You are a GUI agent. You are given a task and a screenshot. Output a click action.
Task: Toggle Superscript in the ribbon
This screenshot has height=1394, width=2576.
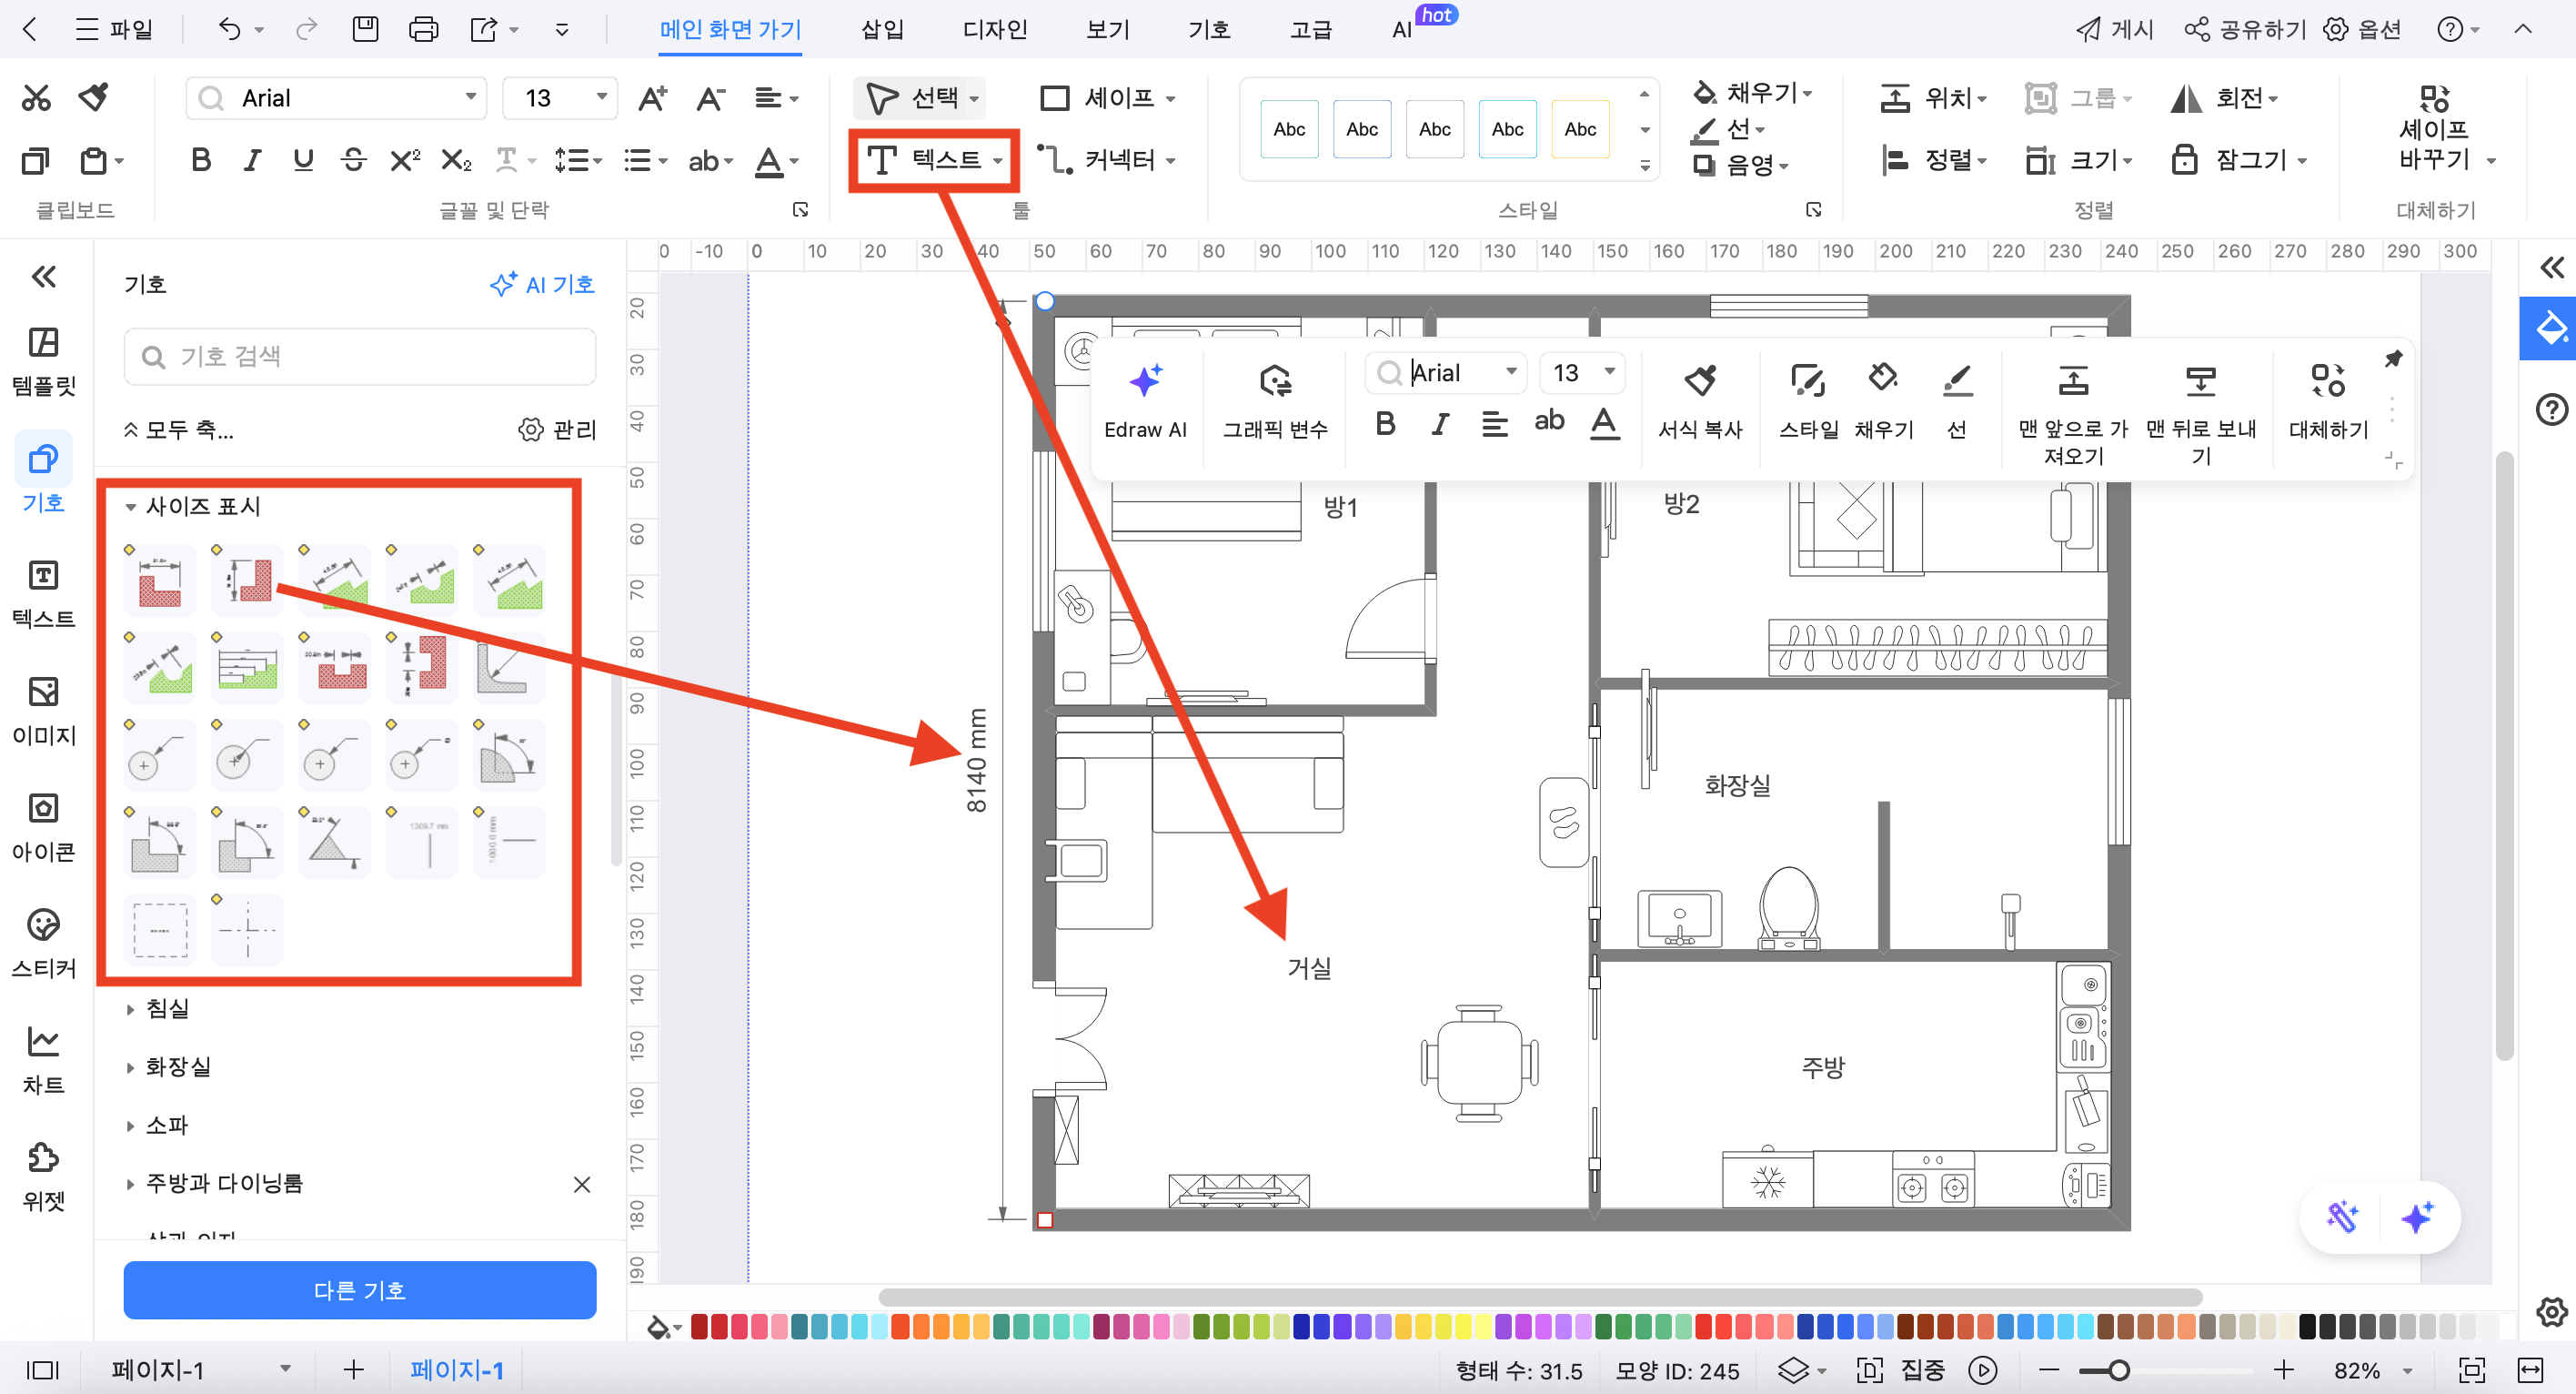pyautogui.click(x=405, y=160)
